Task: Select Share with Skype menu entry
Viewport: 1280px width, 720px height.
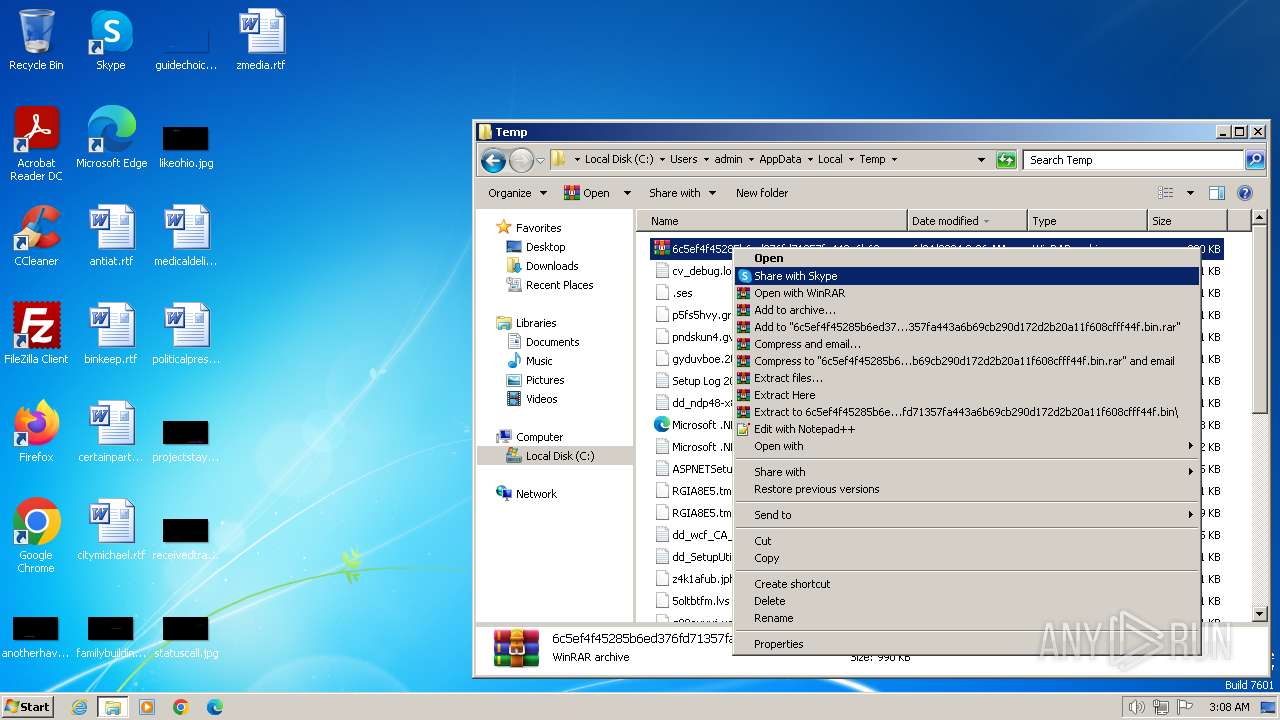Action: point(967,276)
